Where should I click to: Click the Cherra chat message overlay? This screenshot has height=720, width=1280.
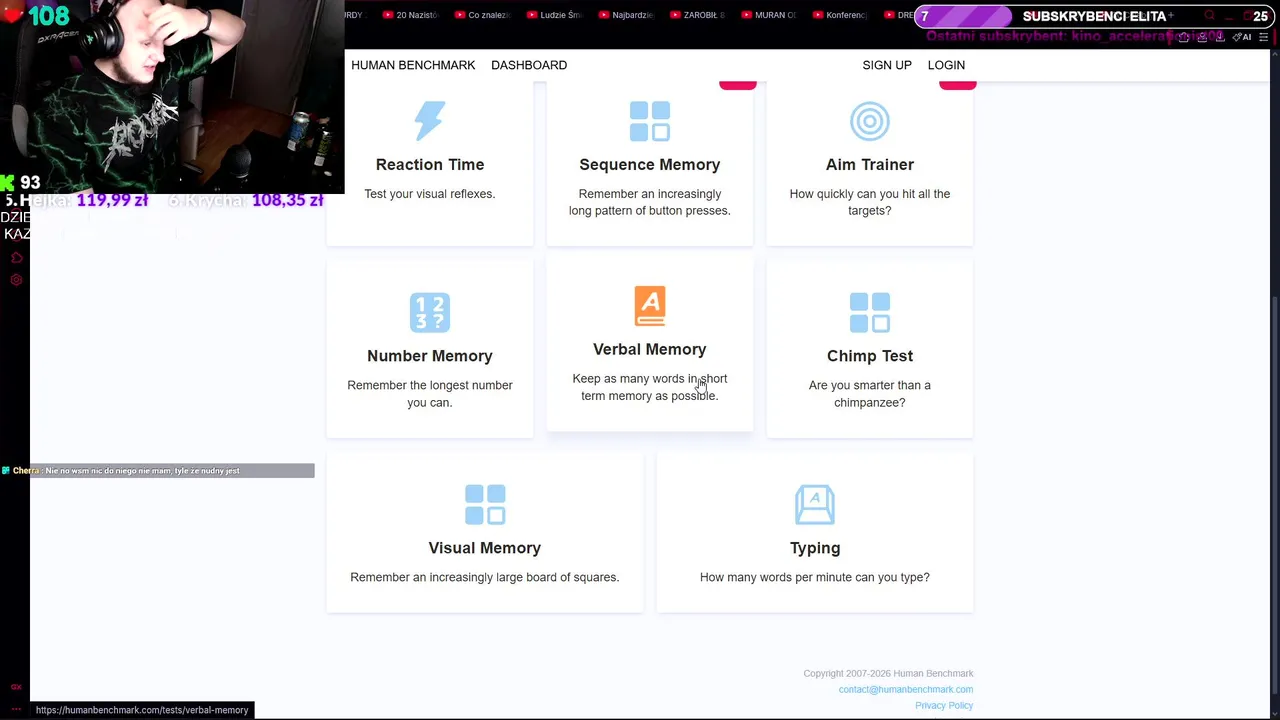tap(158, 470)
